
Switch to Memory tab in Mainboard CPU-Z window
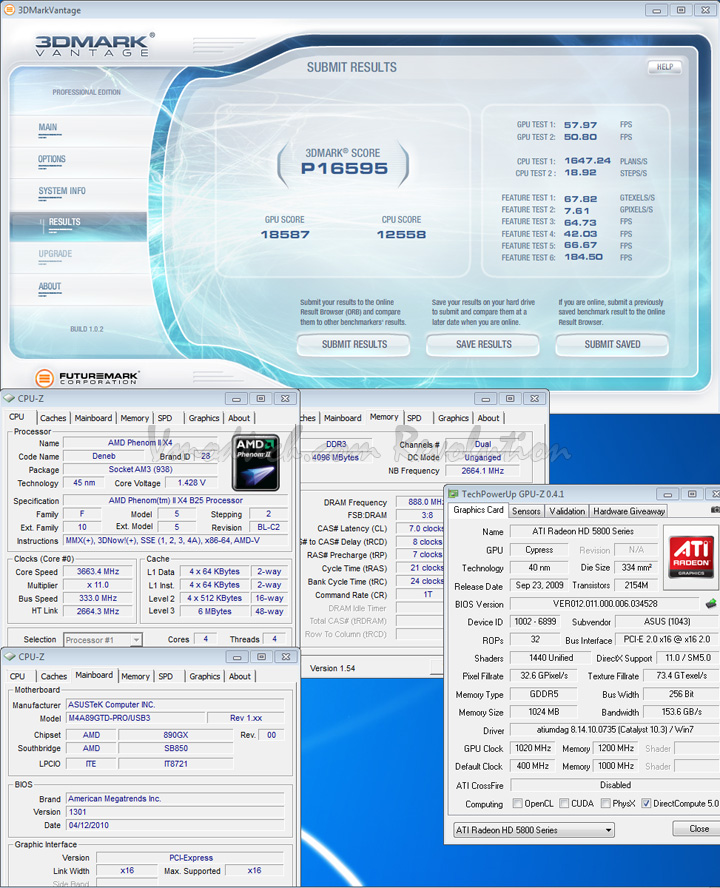[x=135, y=676]
